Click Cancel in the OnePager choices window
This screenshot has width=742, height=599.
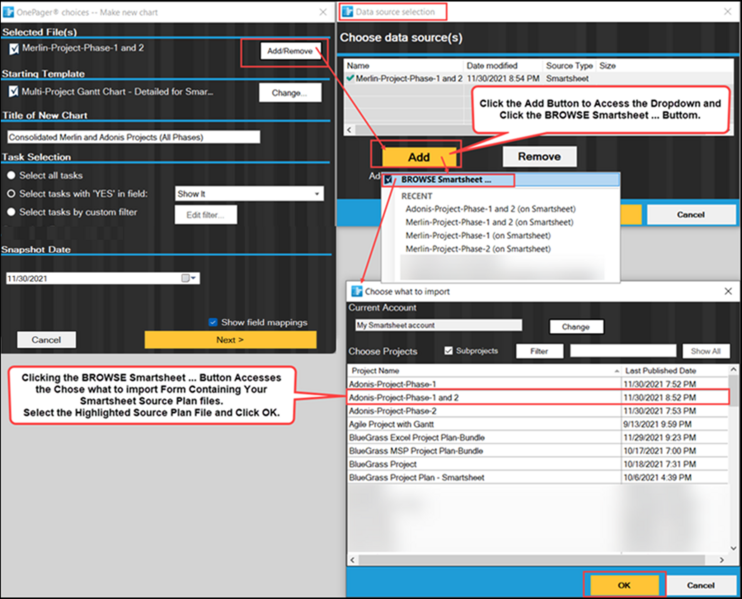[x=46, y=340]
